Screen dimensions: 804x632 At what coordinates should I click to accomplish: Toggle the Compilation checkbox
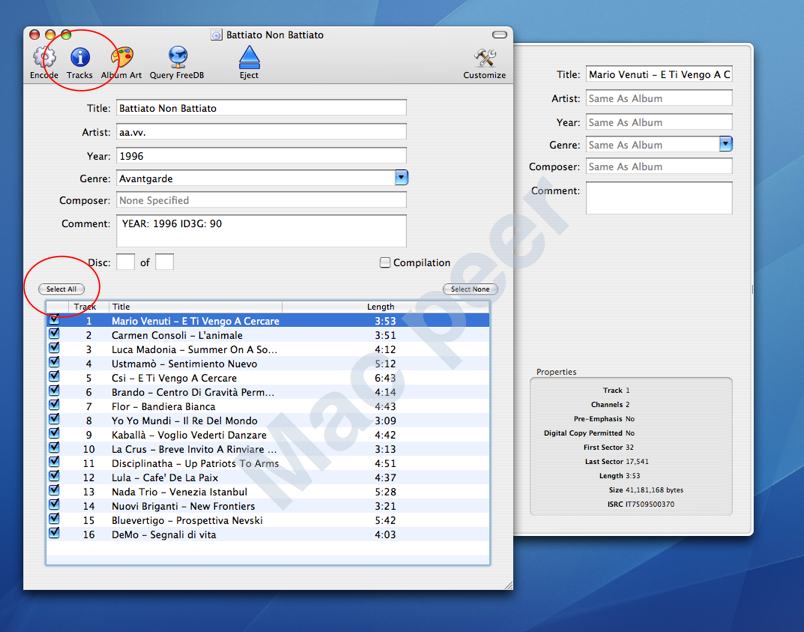[x=385, y=262]
